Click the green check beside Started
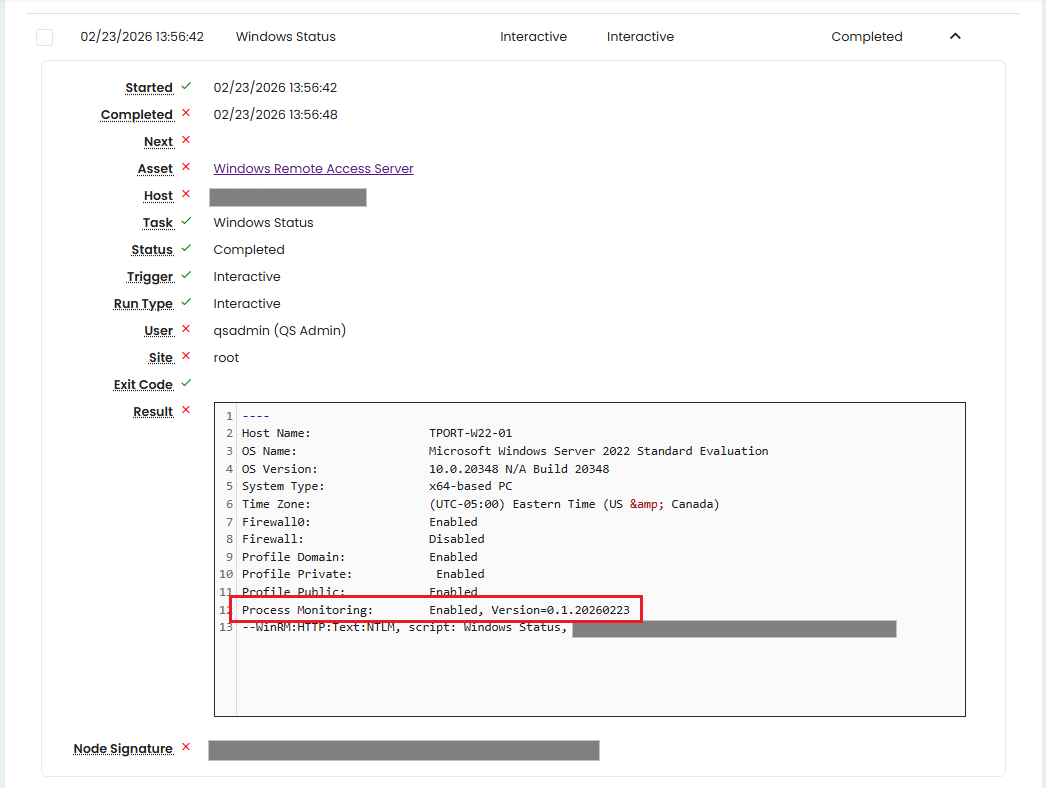This screenshot has height=788, width=1046. click(x=186, y=87)
